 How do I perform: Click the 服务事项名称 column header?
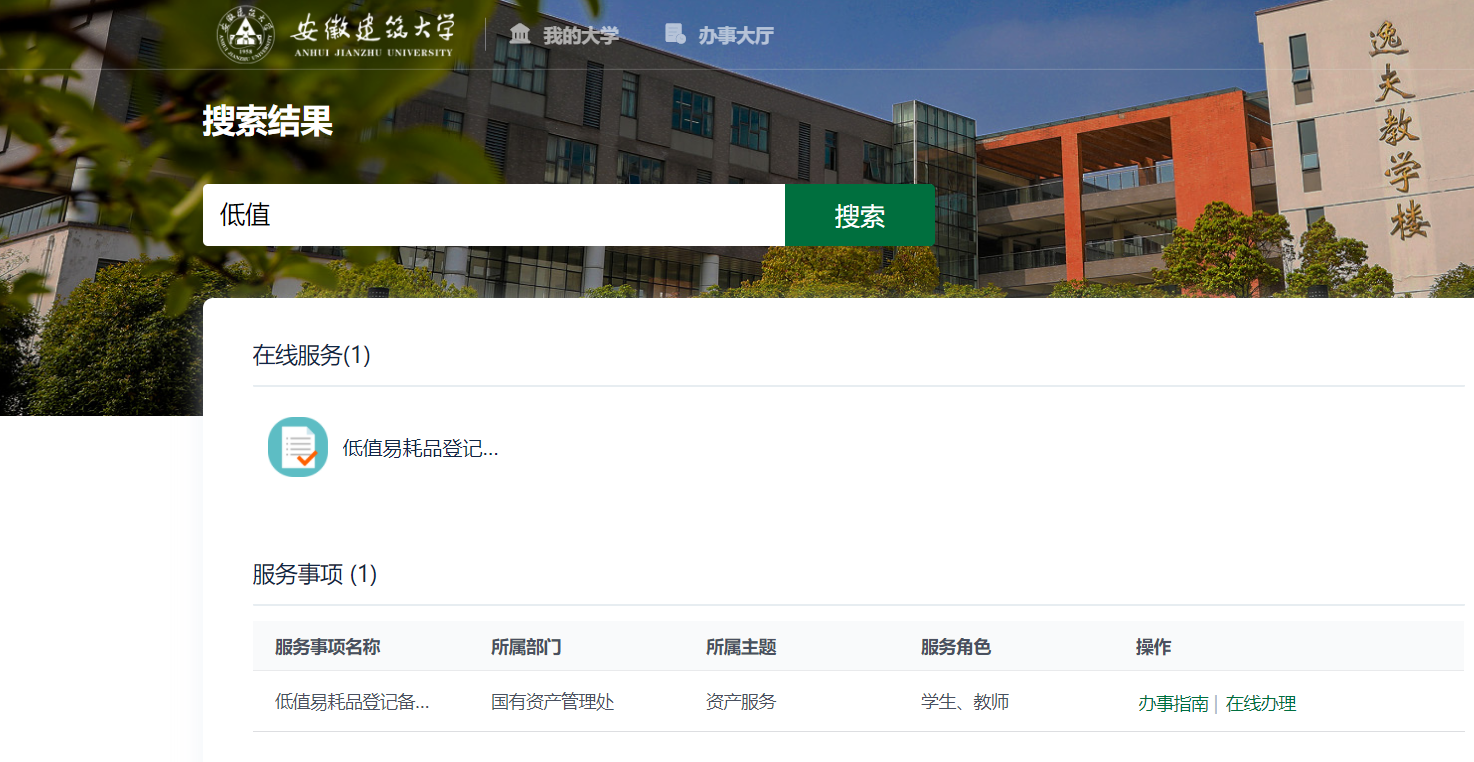(327, 647)
